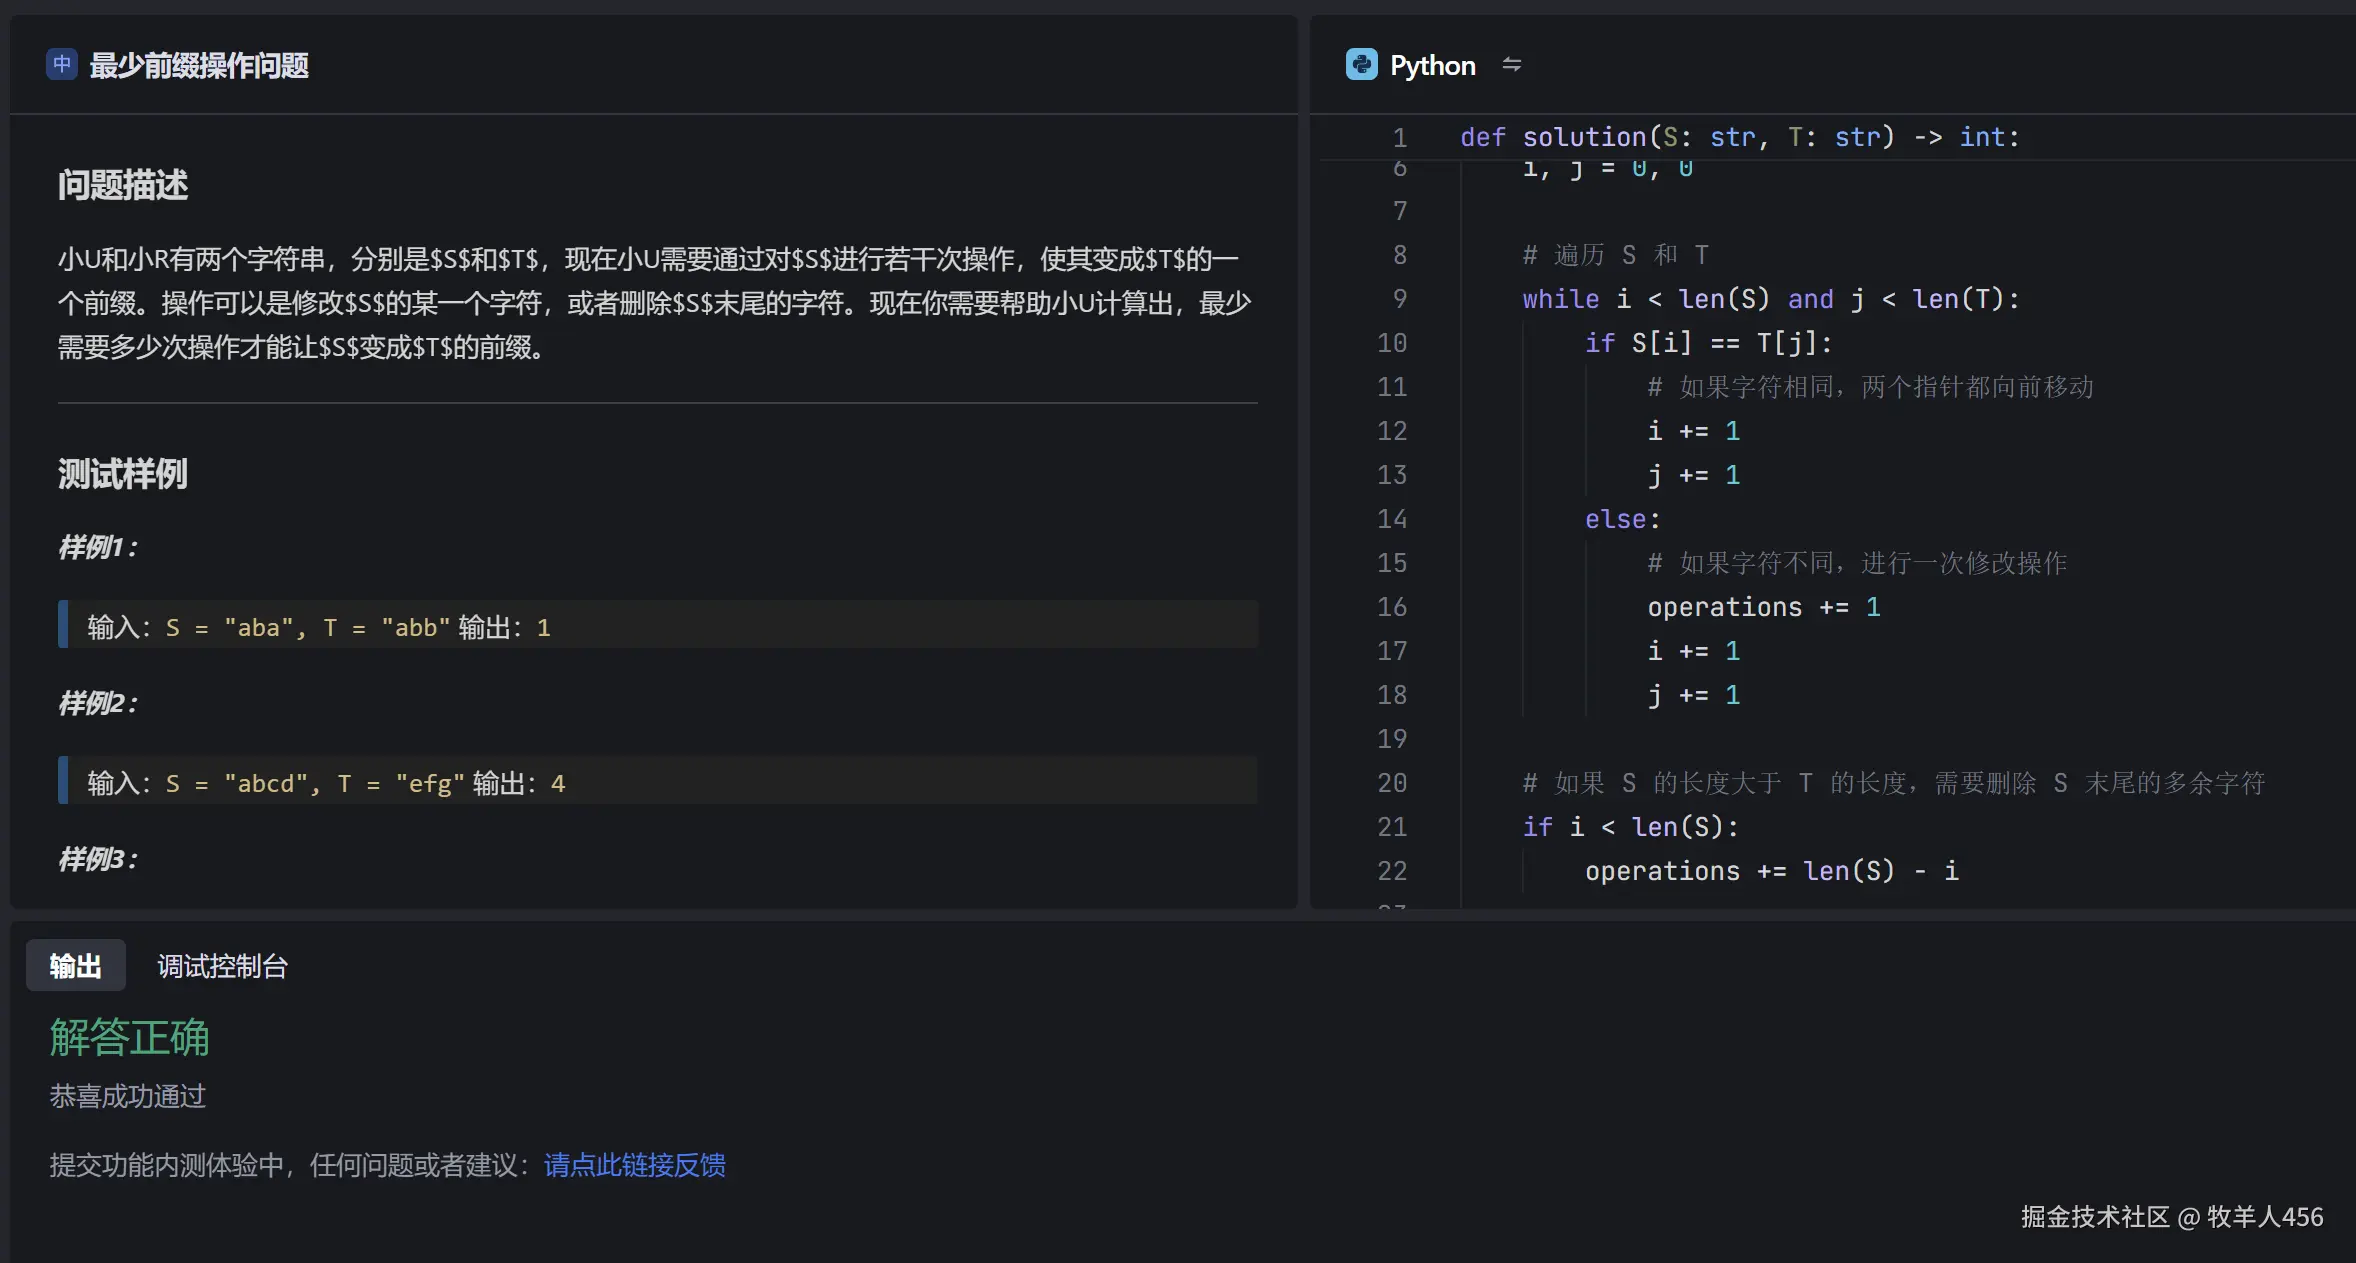Click the 解答正确 result message

130,1037
